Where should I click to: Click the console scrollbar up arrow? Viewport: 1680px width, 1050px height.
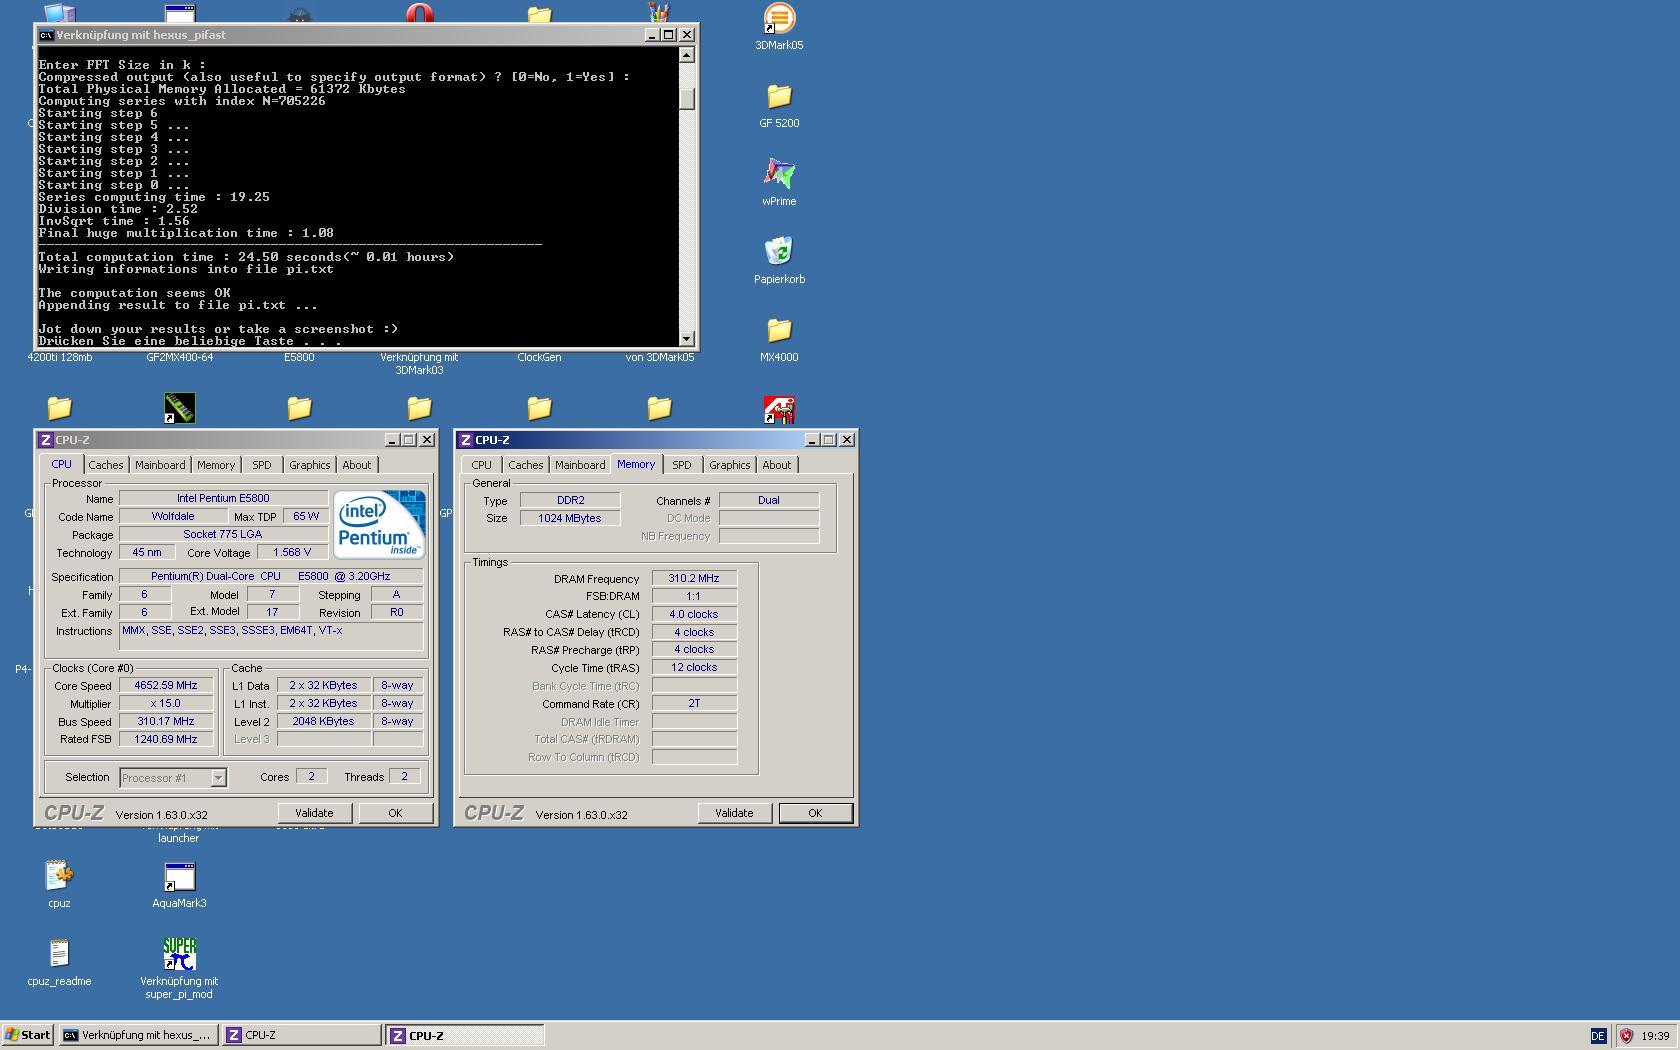click(x=687, y=55)
